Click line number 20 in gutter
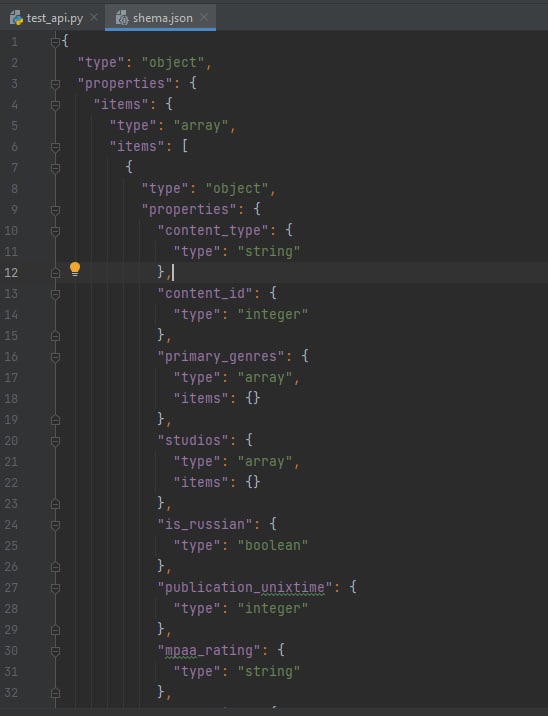This screenshot has width=548, height=716. (x=11, y=441)
